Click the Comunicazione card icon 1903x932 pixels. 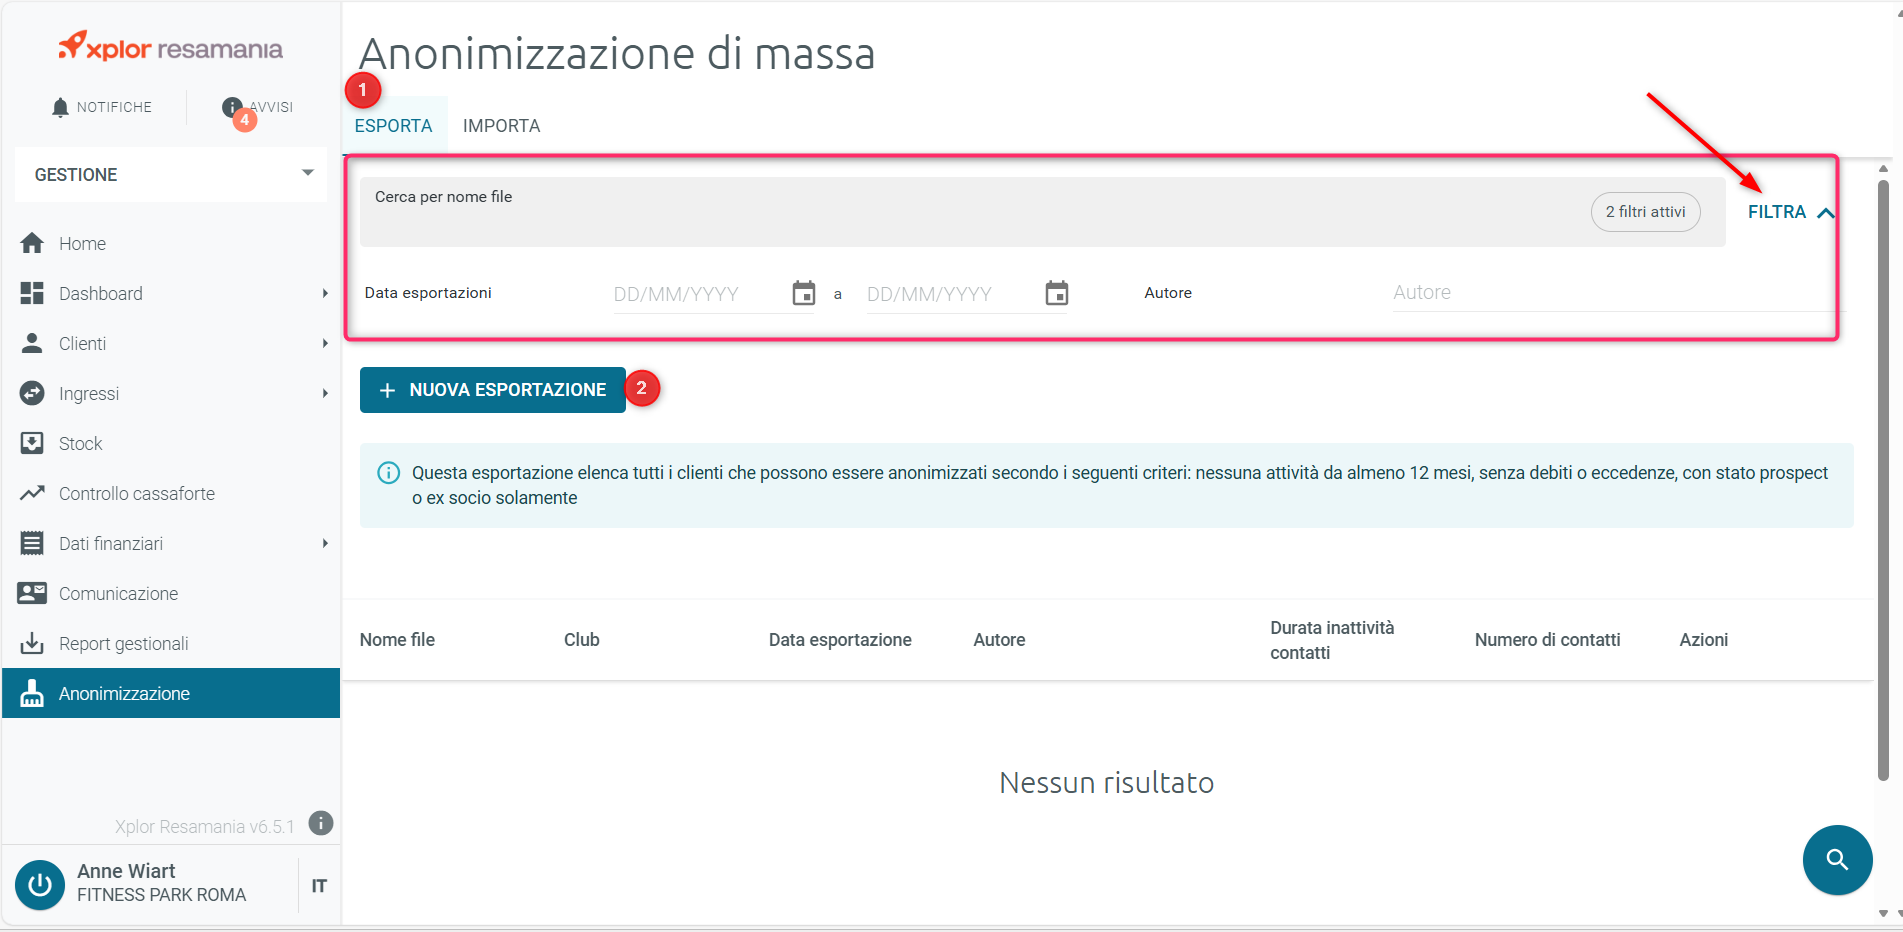click(x=32, y=593)
